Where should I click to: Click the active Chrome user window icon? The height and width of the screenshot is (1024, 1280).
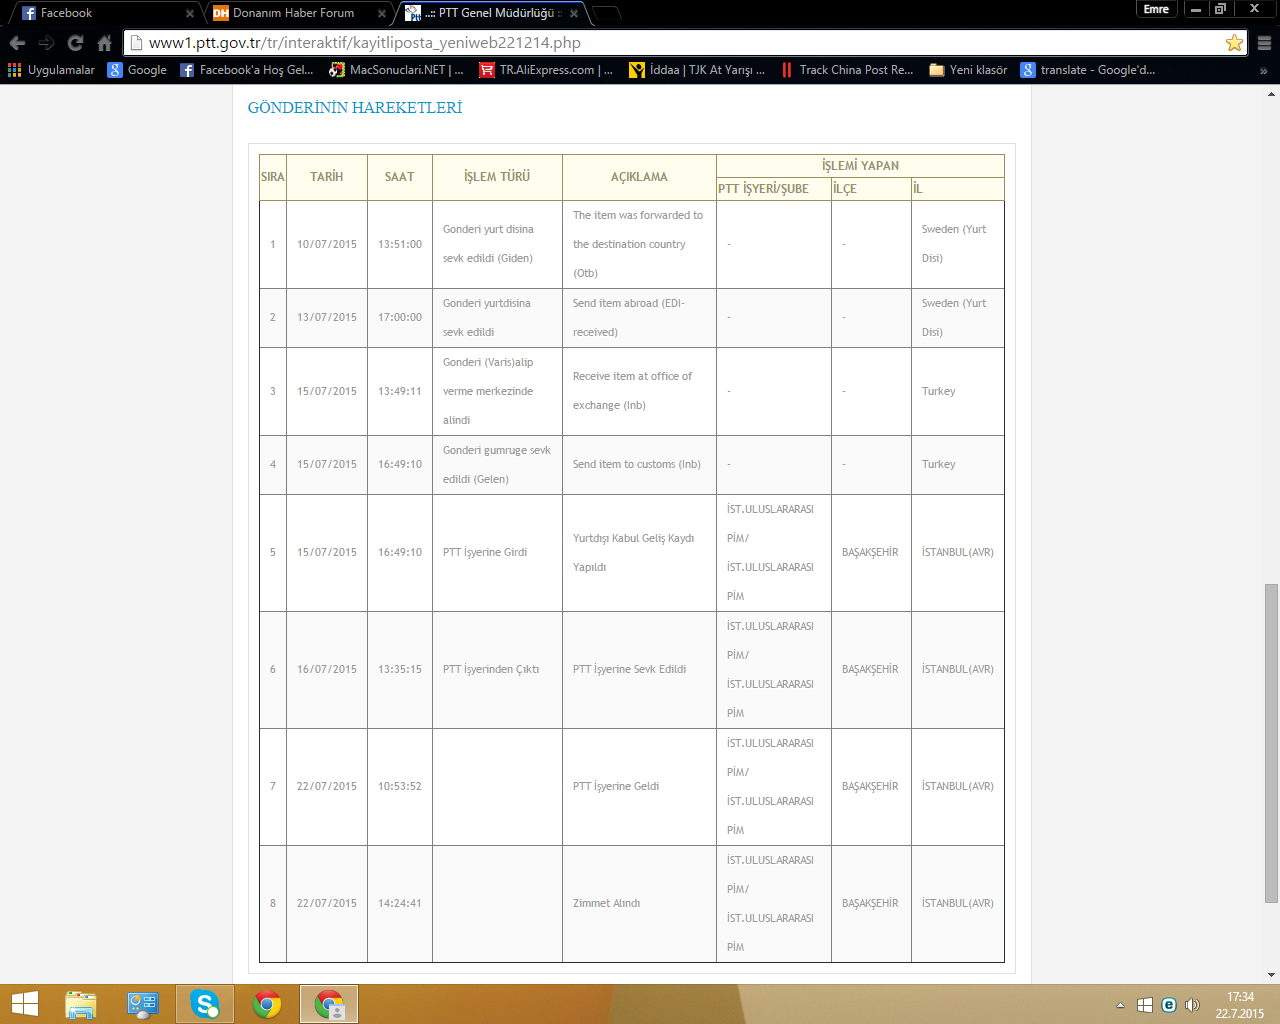(x=329, y=1004)
